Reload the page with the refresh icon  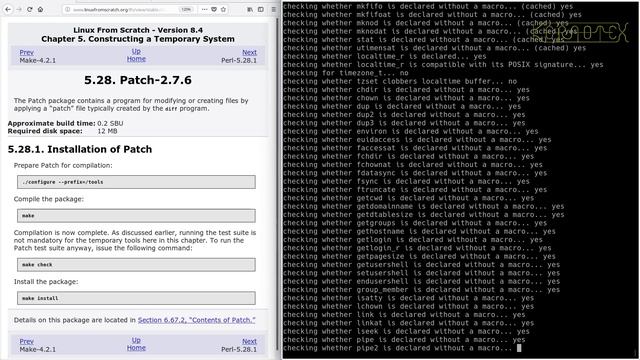pos(30,9)
